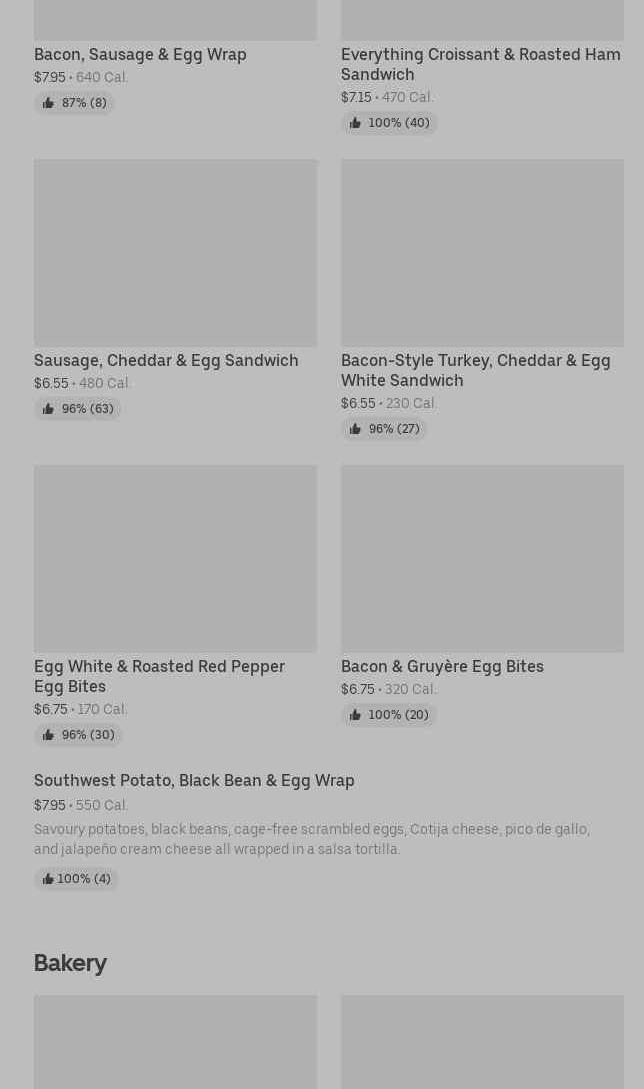Select the Sausage, Cheddar & Egg Sandwich title
Image resolution: width=644 pixels, height=1089 pixels.
(x=166, y=360)
